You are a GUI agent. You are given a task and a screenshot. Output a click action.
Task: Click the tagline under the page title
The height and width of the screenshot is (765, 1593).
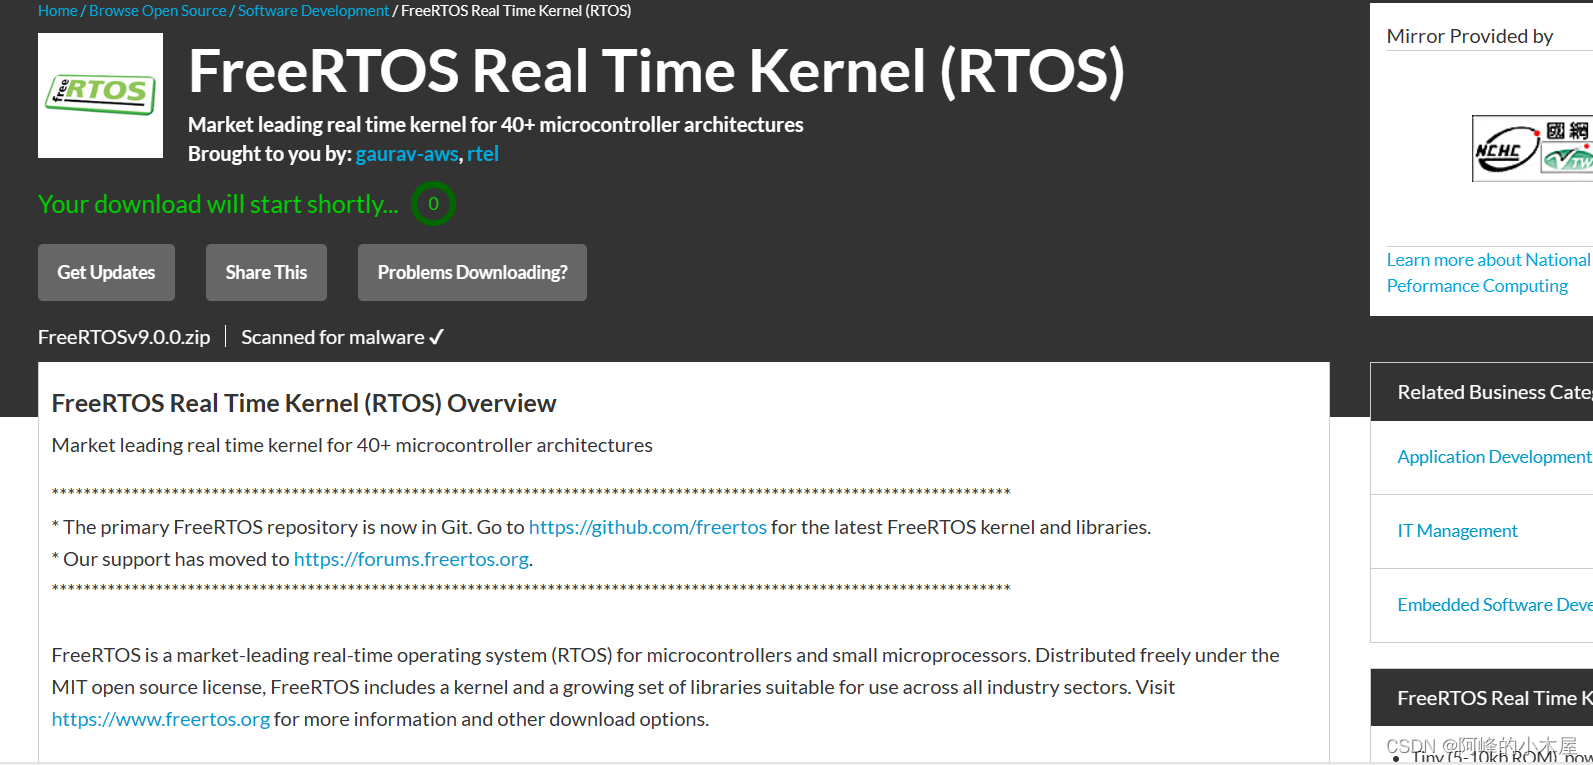coord(496,125)
